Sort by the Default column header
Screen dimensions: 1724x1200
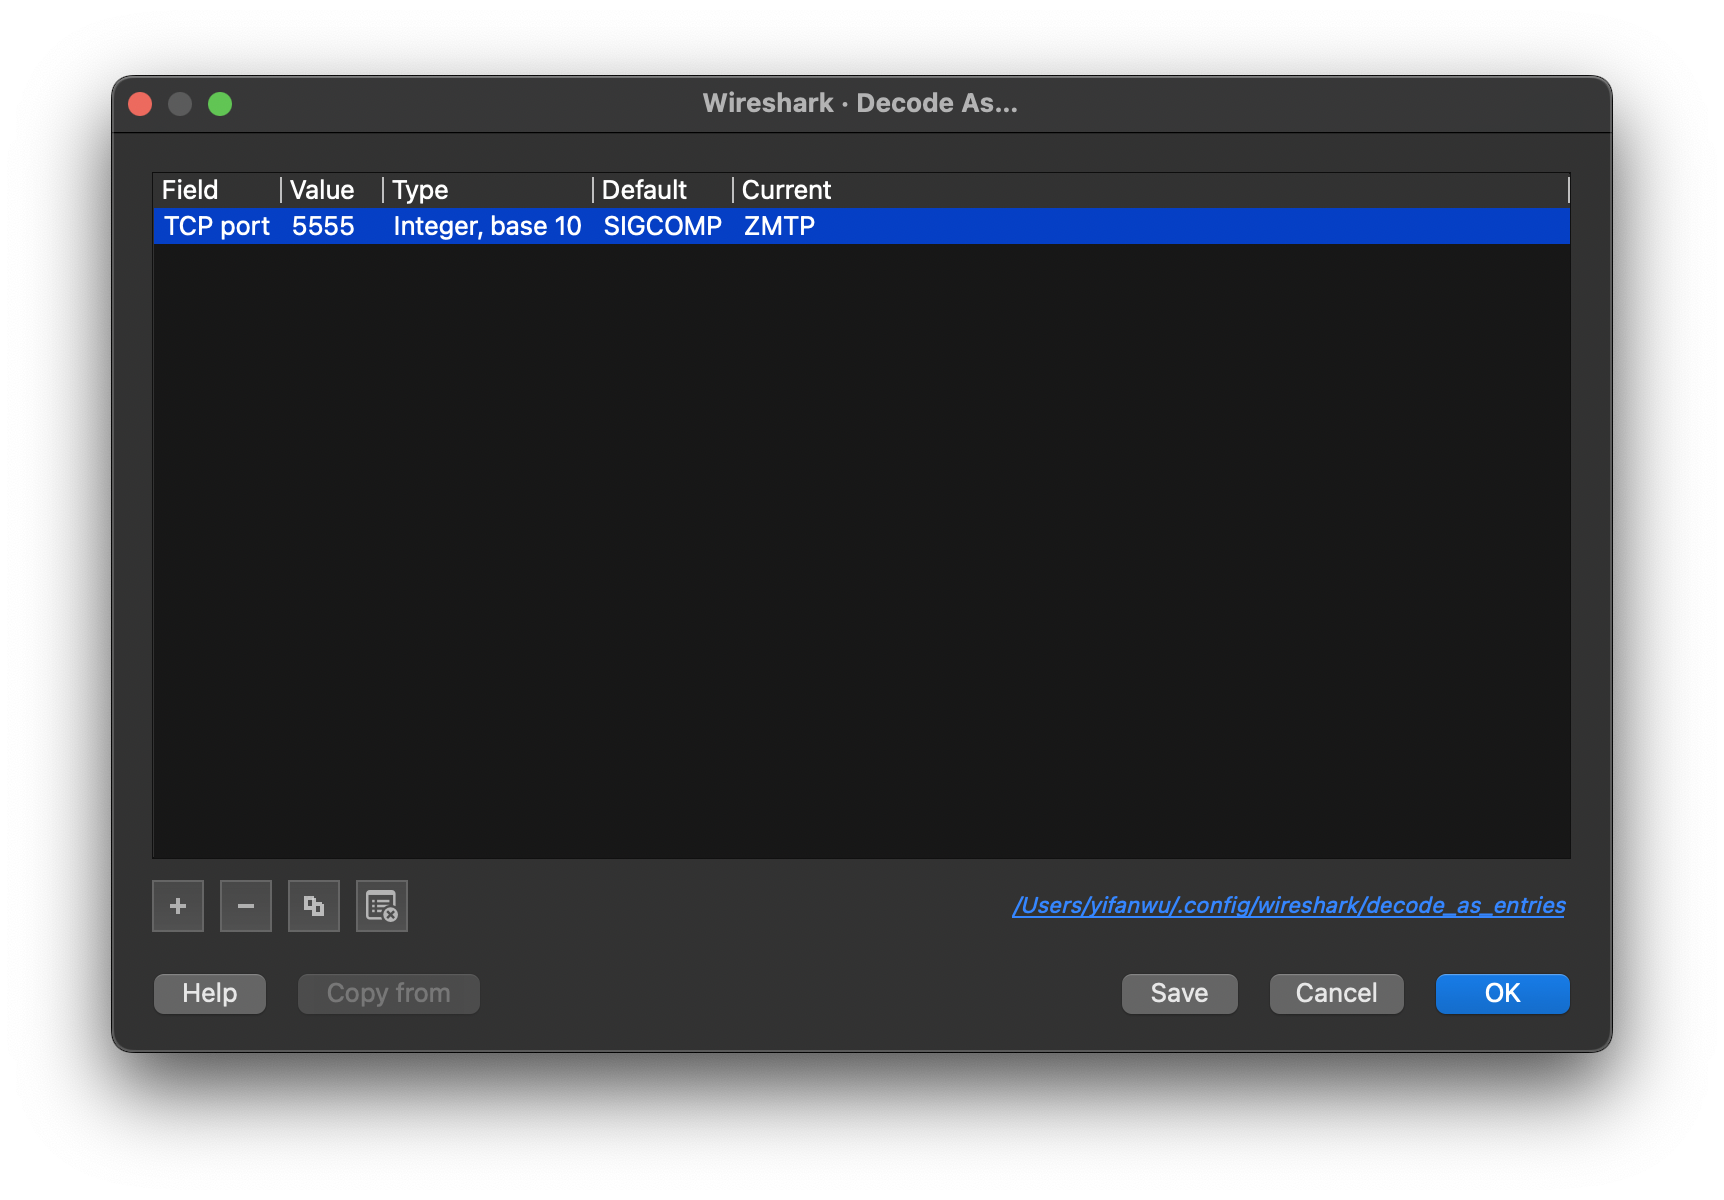point(663,190)
